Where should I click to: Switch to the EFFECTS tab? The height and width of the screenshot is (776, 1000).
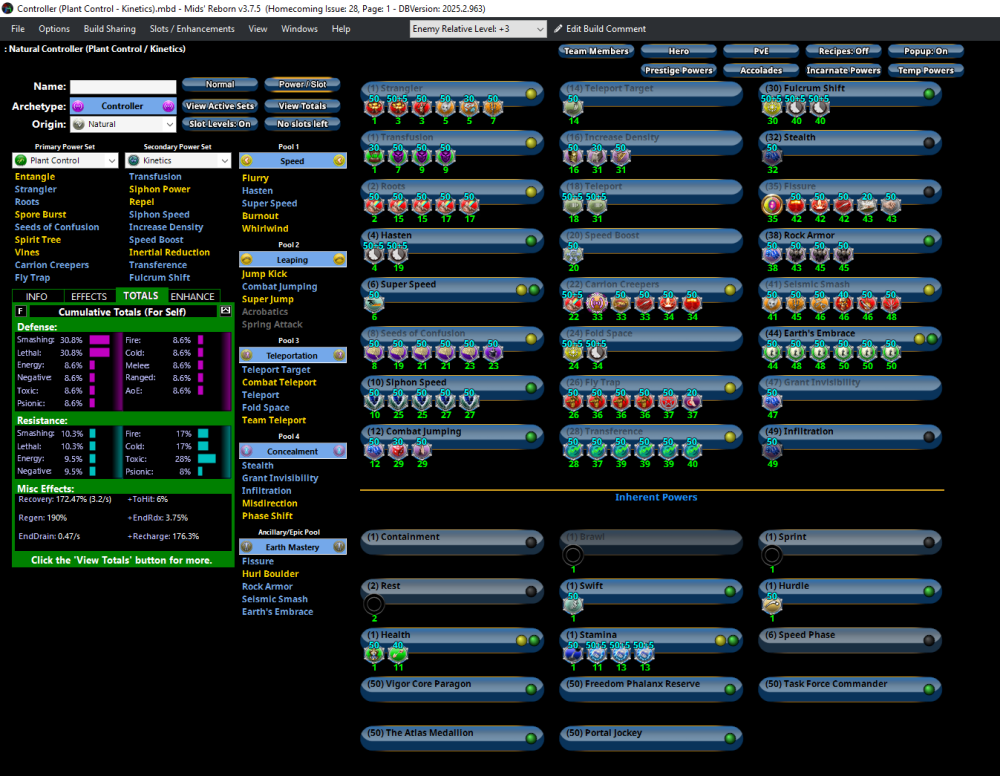tap(89, 296)
